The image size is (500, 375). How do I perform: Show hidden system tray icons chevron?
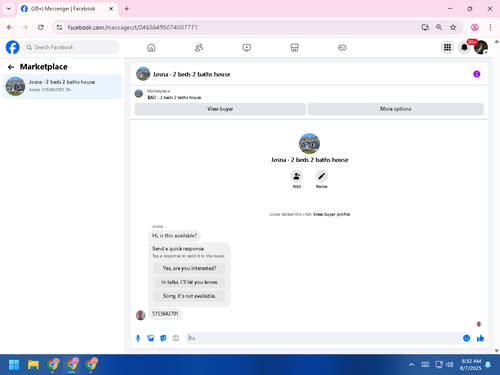coord(411,365)
